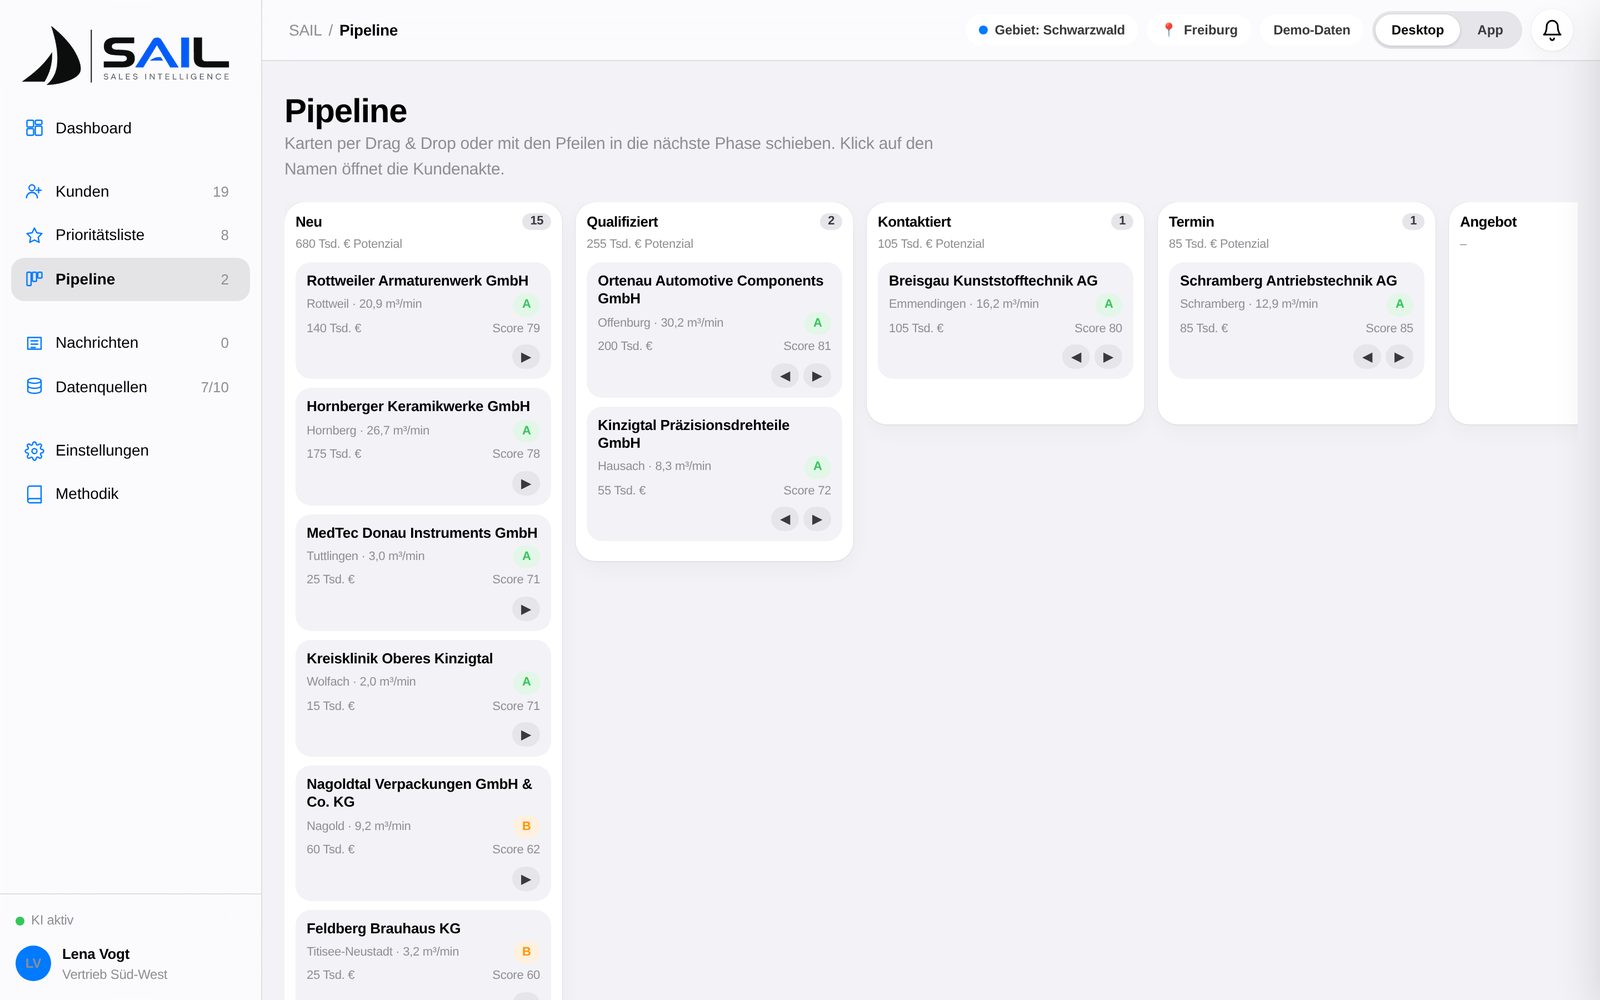This screenshot has width=1600, height=1000.
Task: Move Schramberg Antriebstechnik back one phase
Action: (1367, 357)
